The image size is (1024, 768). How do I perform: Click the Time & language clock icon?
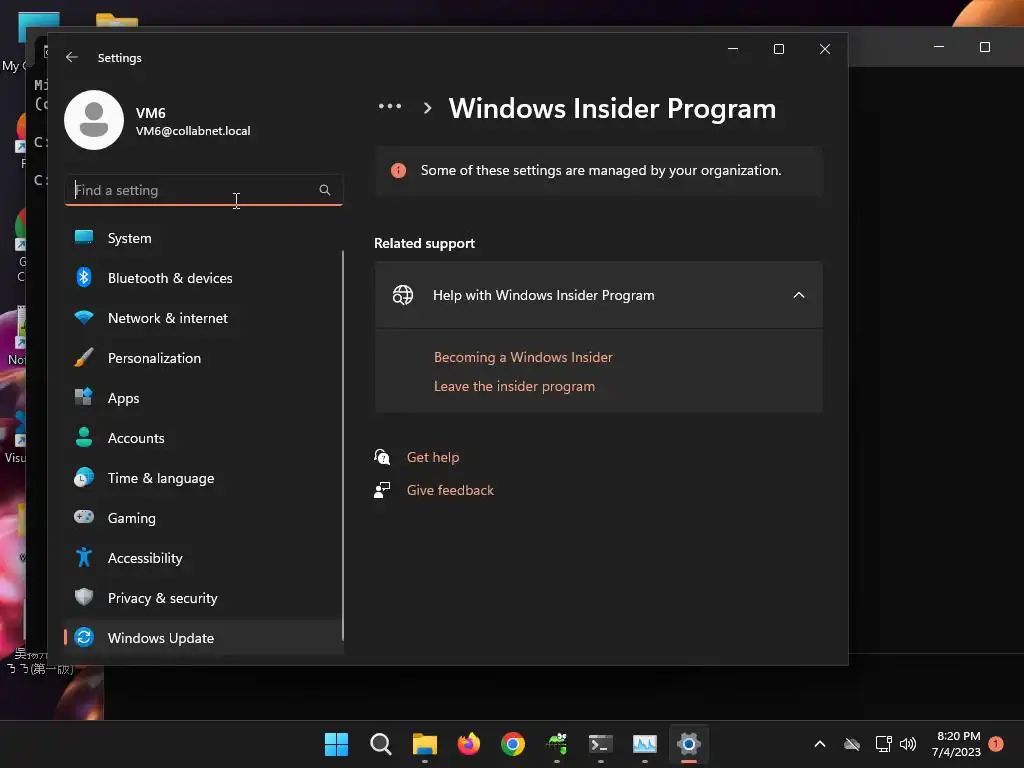pyautogui.click(x=84, y=477)
